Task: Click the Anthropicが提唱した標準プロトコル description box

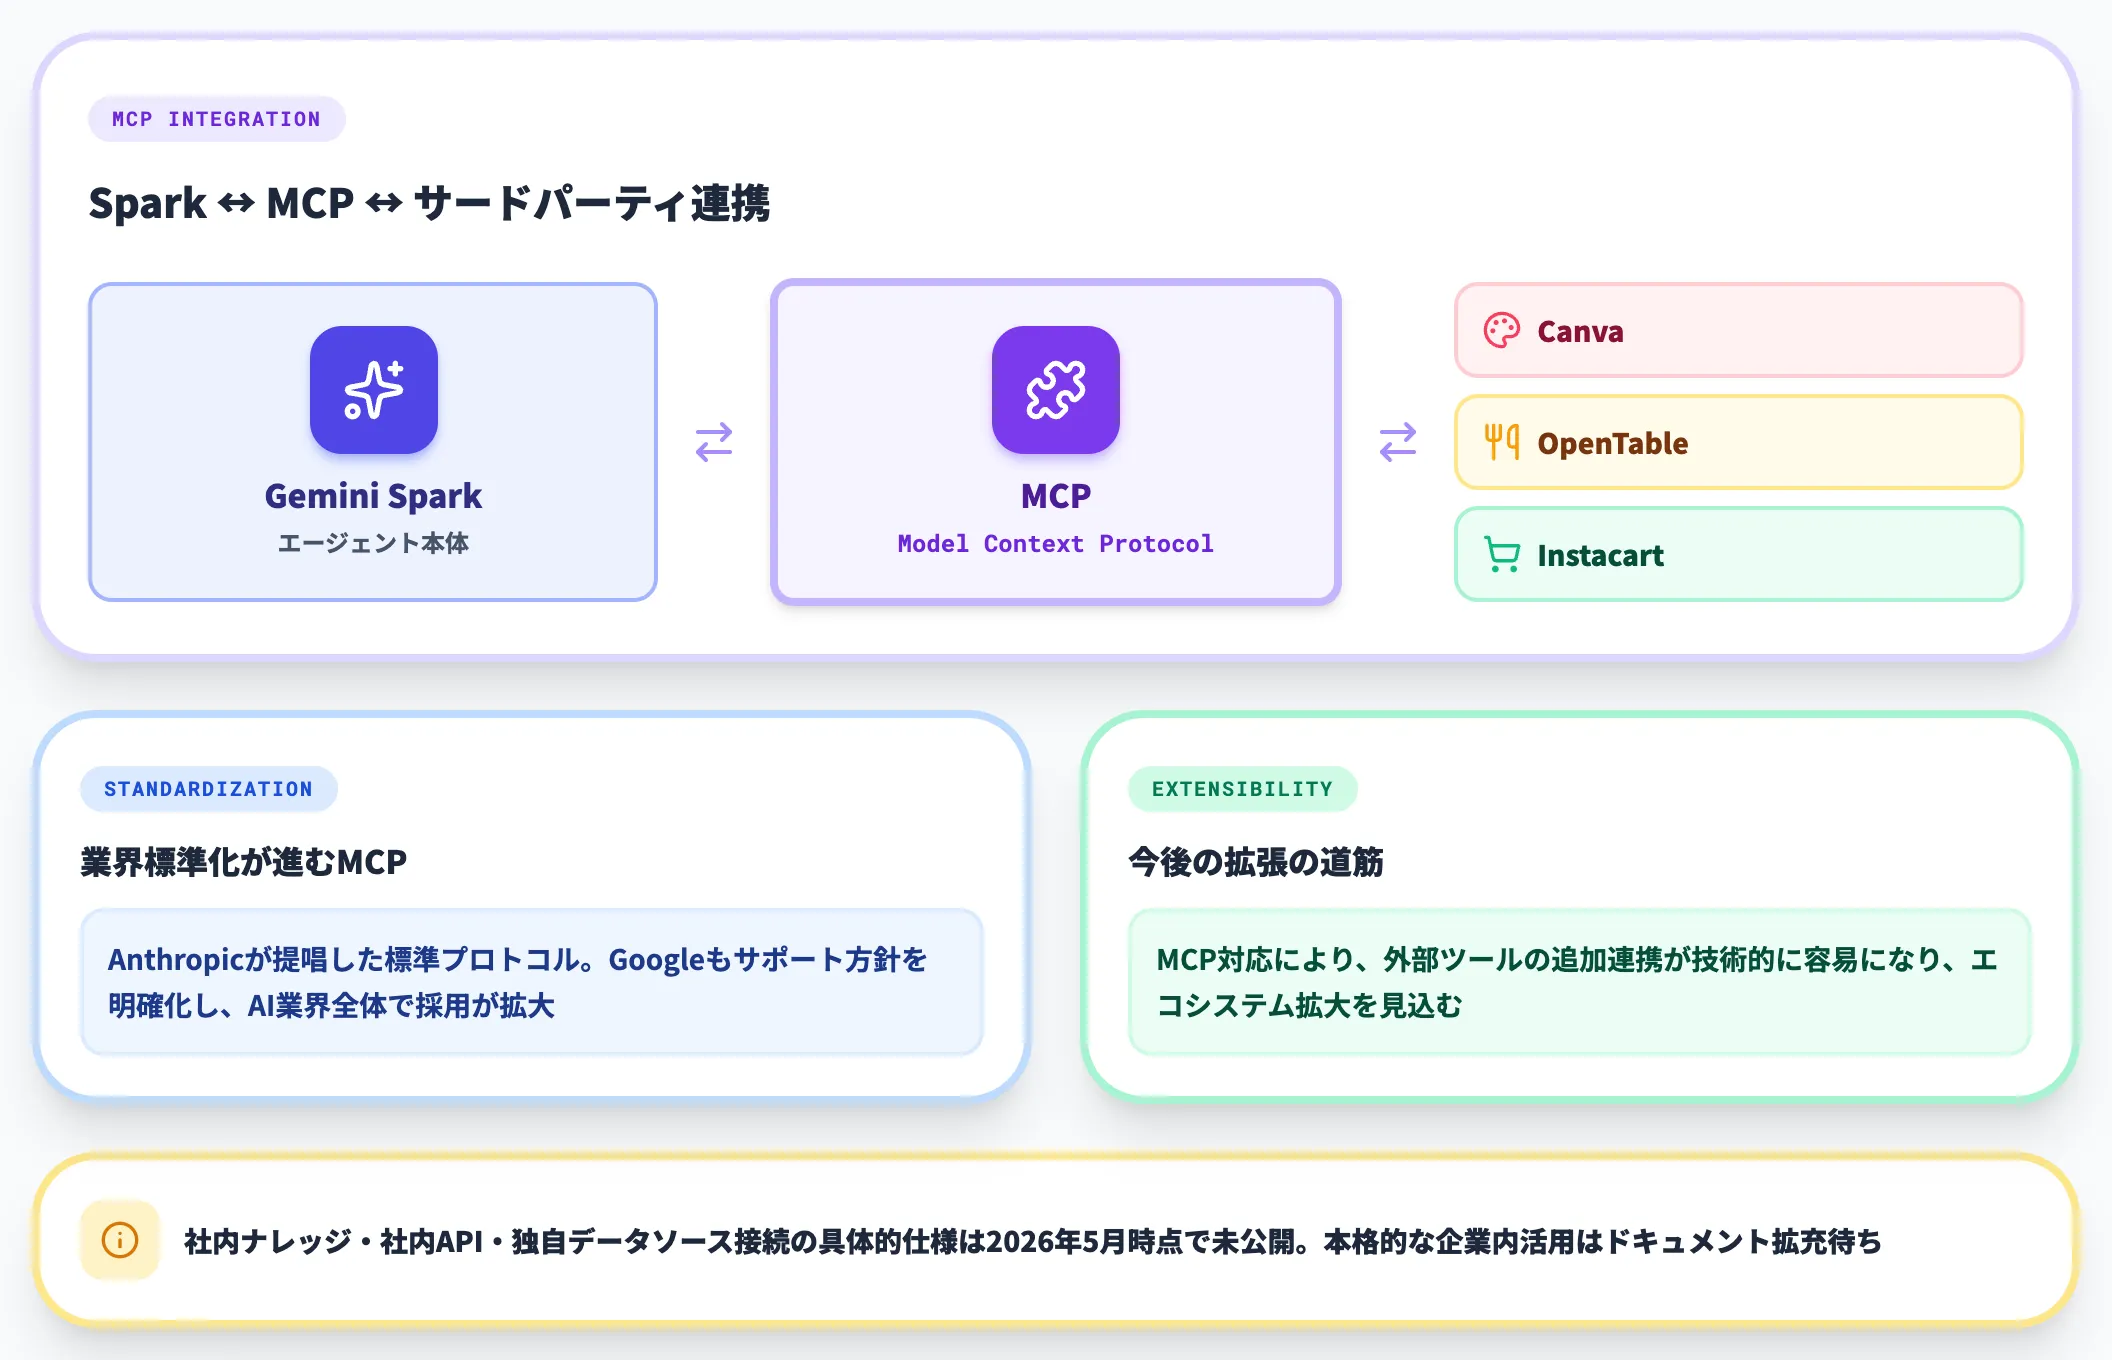Action: (532, 982)
